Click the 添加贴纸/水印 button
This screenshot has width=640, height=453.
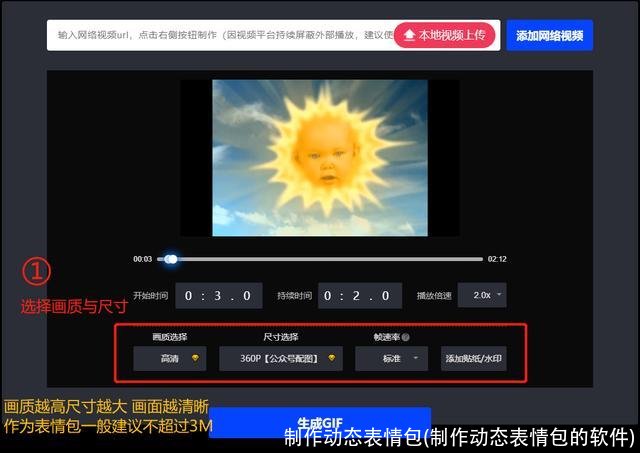point(473,358)
